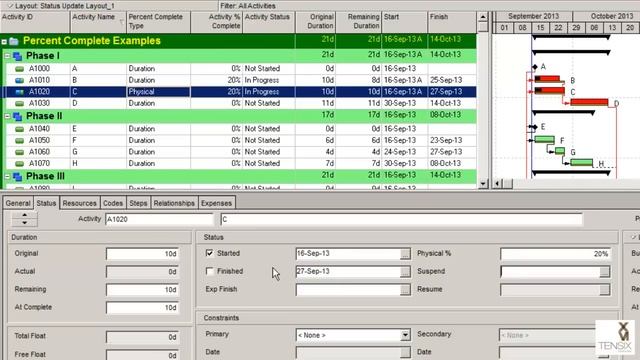Image resolution: width=640 pixels, height=360 pixels.
Task: Collapse the Phase III group
Action: [x=7, y=176]
